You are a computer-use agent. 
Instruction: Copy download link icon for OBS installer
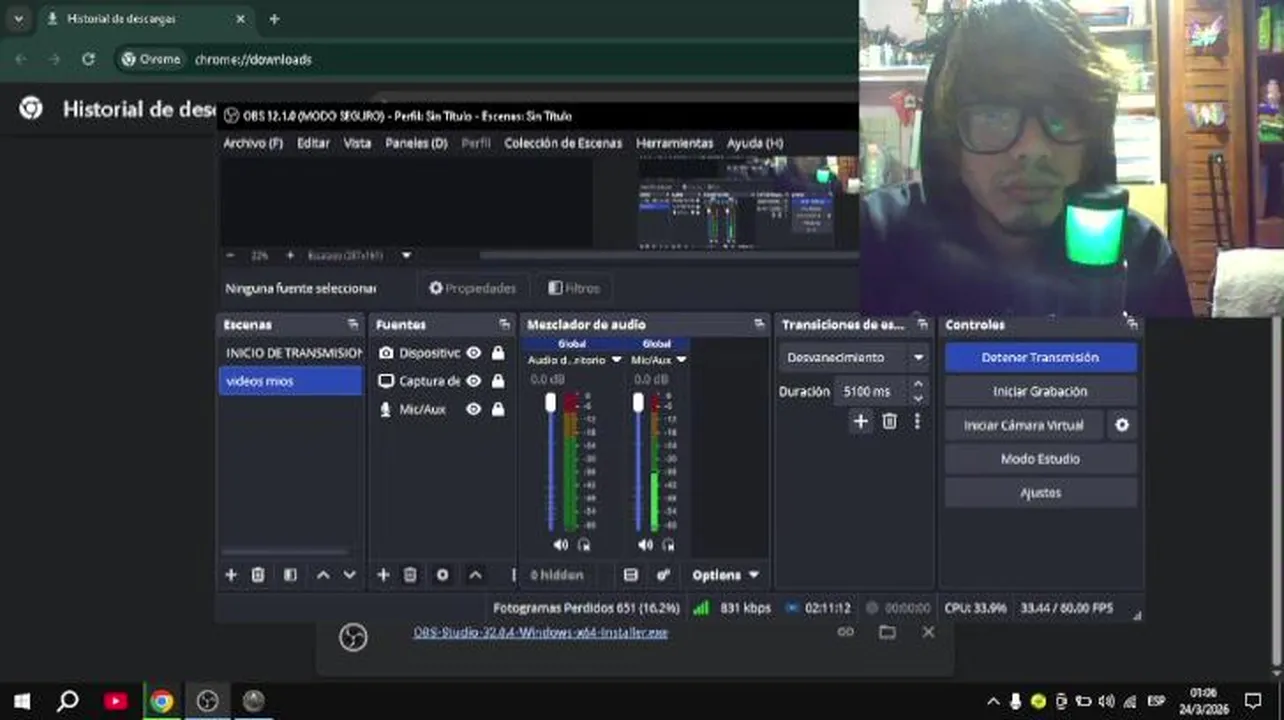[846, 632]
